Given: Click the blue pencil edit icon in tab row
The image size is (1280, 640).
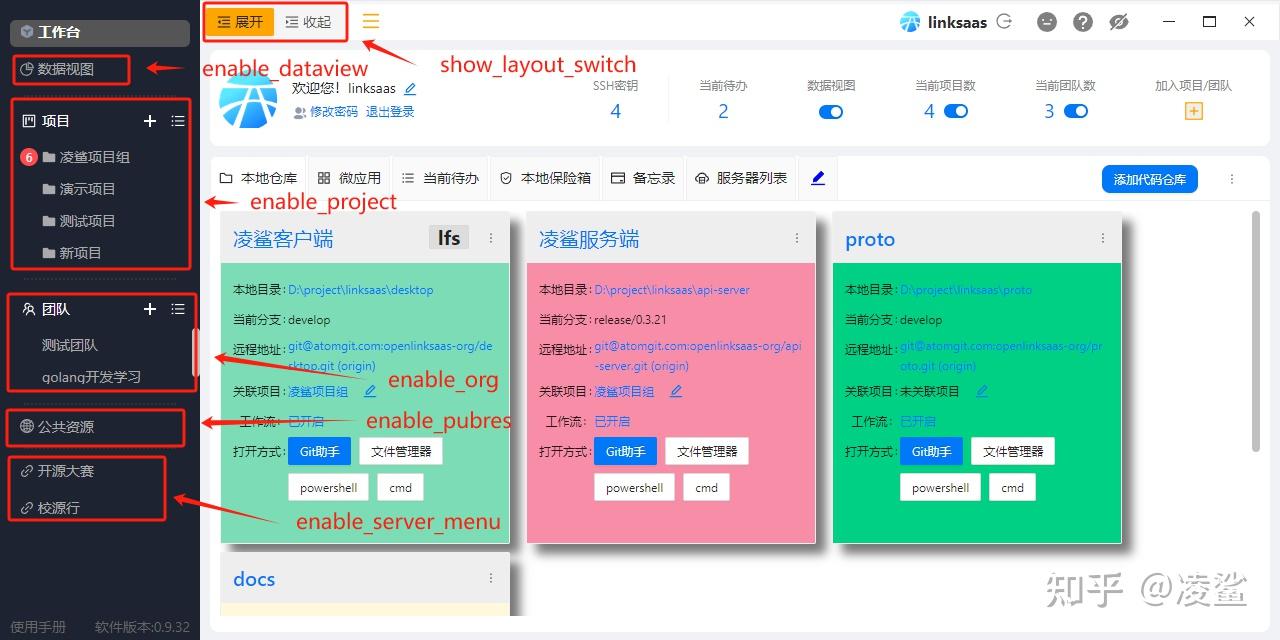Looking at the screenshot, I should pos(818,177).
